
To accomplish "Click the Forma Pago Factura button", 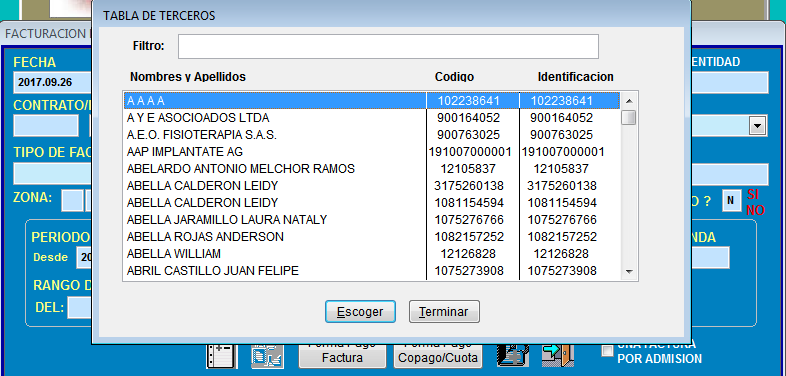I will [342, 356].
